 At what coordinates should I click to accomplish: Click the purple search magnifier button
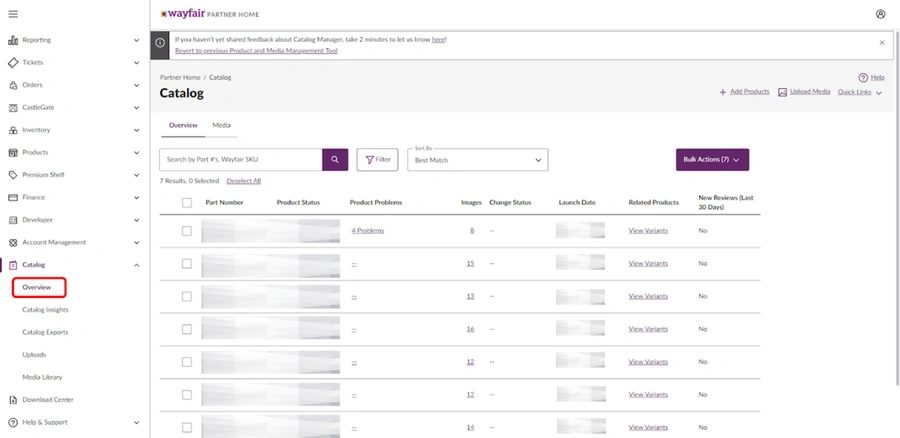click(x=335, y=160)
